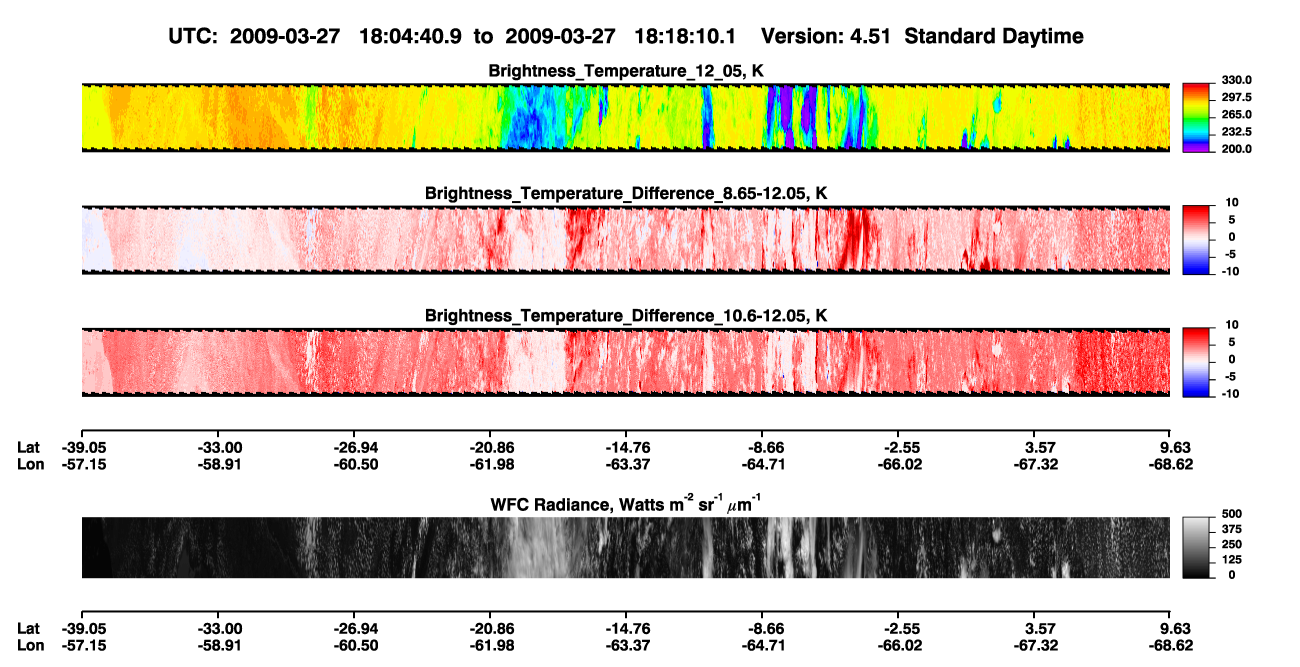Click the 375 tick label on the grayscale color bar

[x=1231, y=530]
